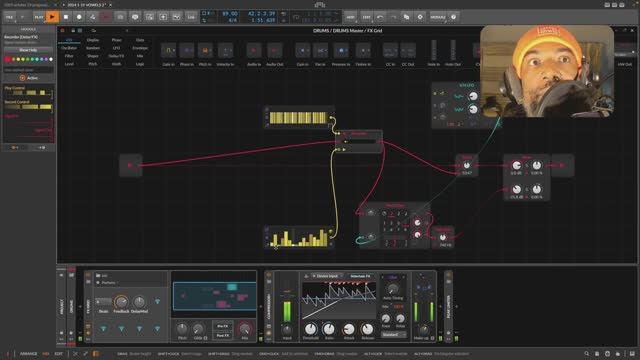Click the Note In module icon

(x=433, y=51)
